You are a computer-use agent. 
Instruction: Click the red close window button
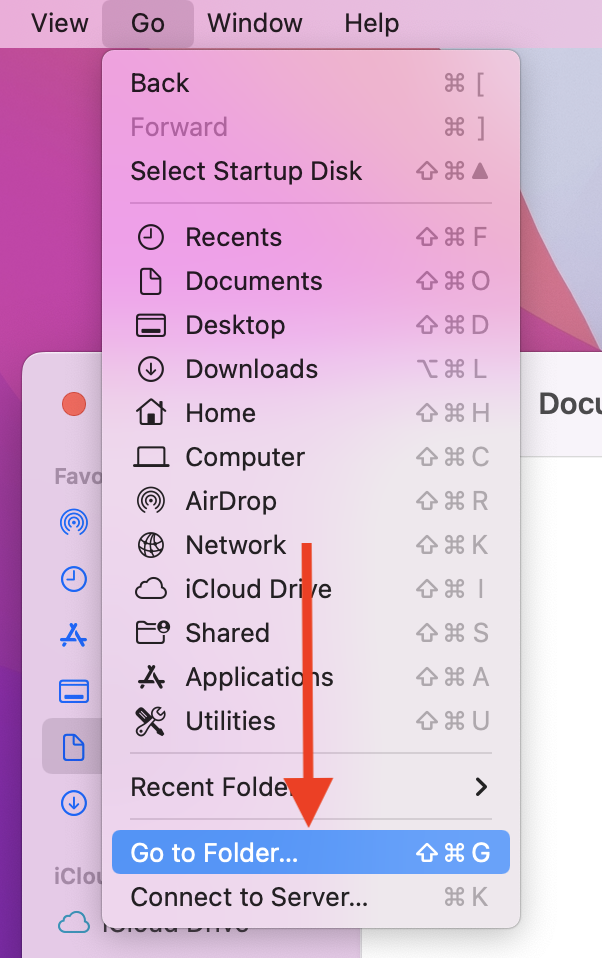pos(74,404)
